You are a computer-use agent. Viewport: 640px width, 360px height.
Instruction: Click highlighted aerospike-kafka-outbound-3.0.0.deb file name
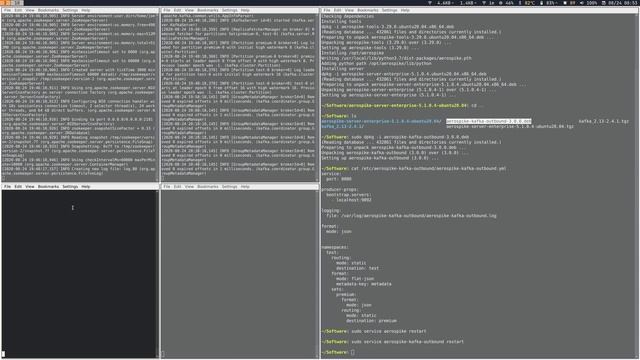[489, 121]
